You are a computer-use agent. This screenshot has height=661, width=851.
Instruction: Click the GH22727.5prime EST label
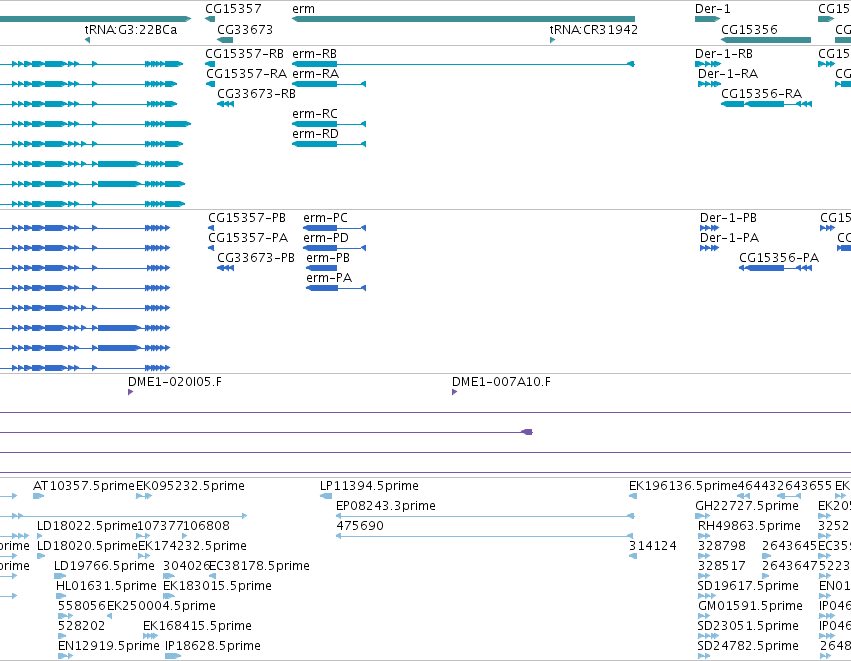click(747, 506)
